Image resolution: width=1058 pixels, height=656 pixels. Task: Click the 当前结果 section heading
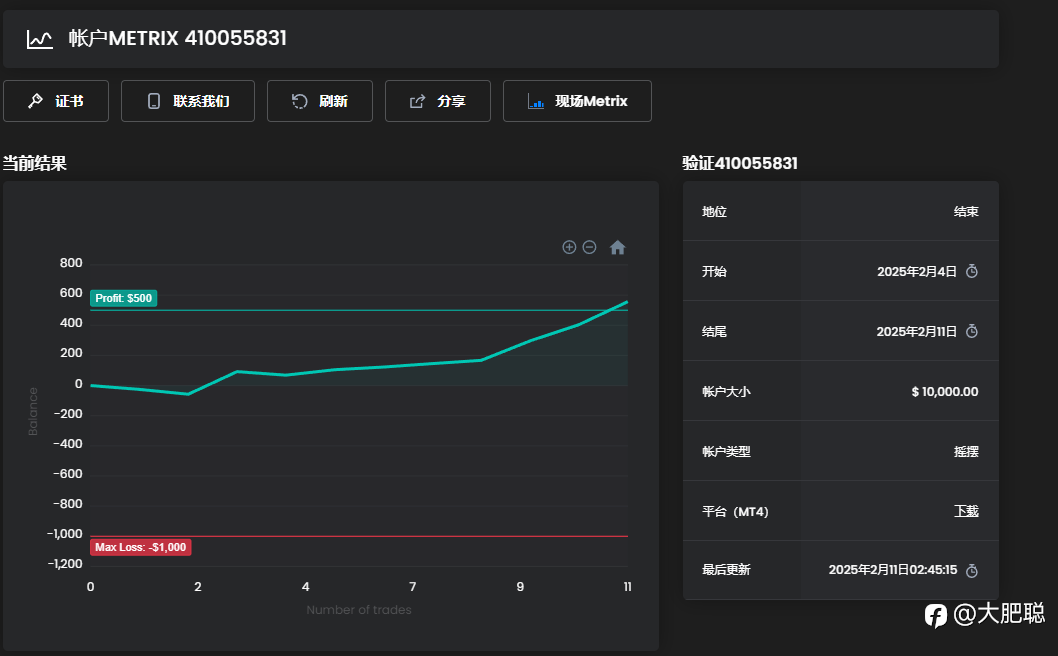point(34,163)
